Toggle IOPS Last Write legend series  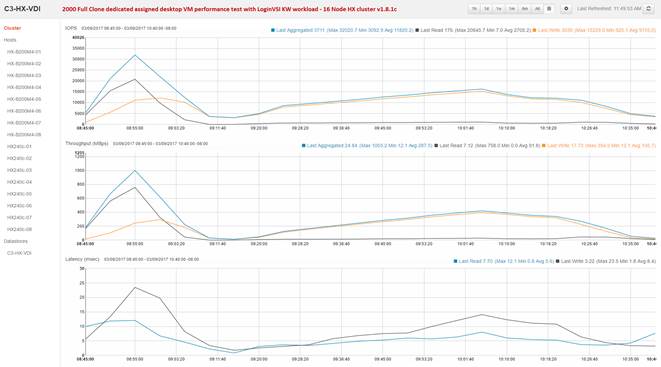594,30
